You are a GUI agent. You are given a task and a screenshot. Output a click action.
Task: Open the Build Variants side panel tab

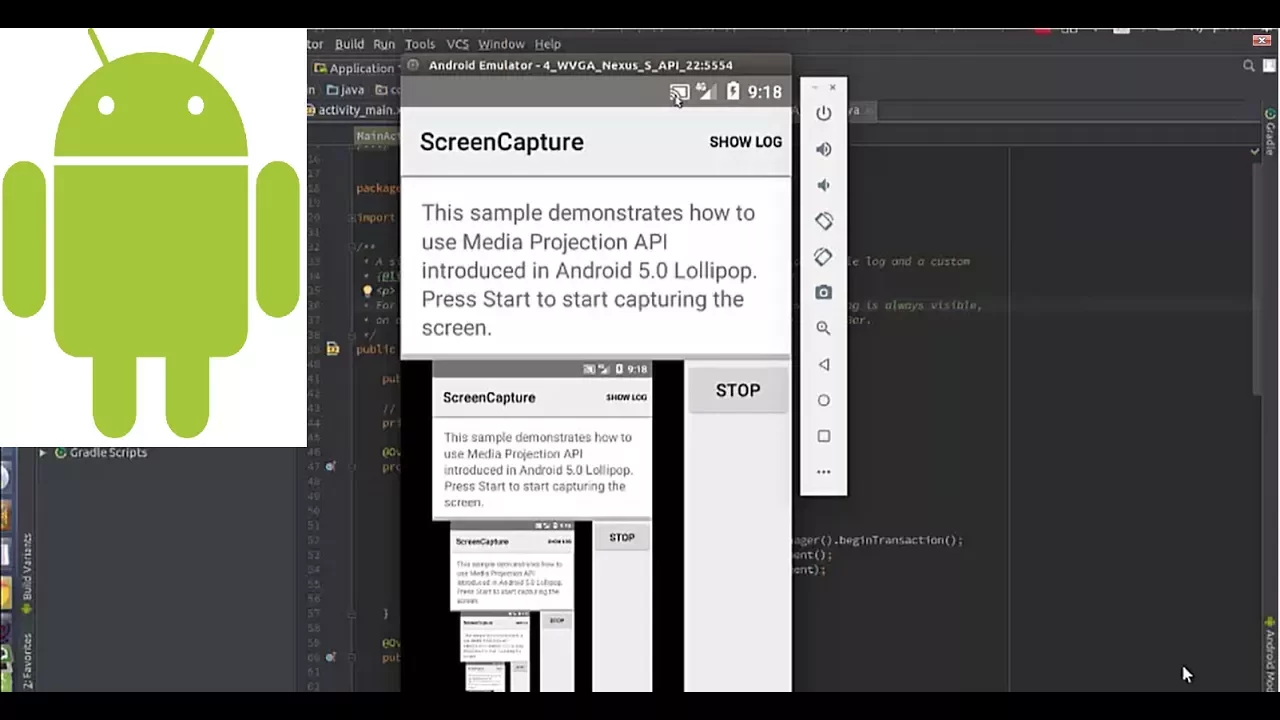point(28,573)
